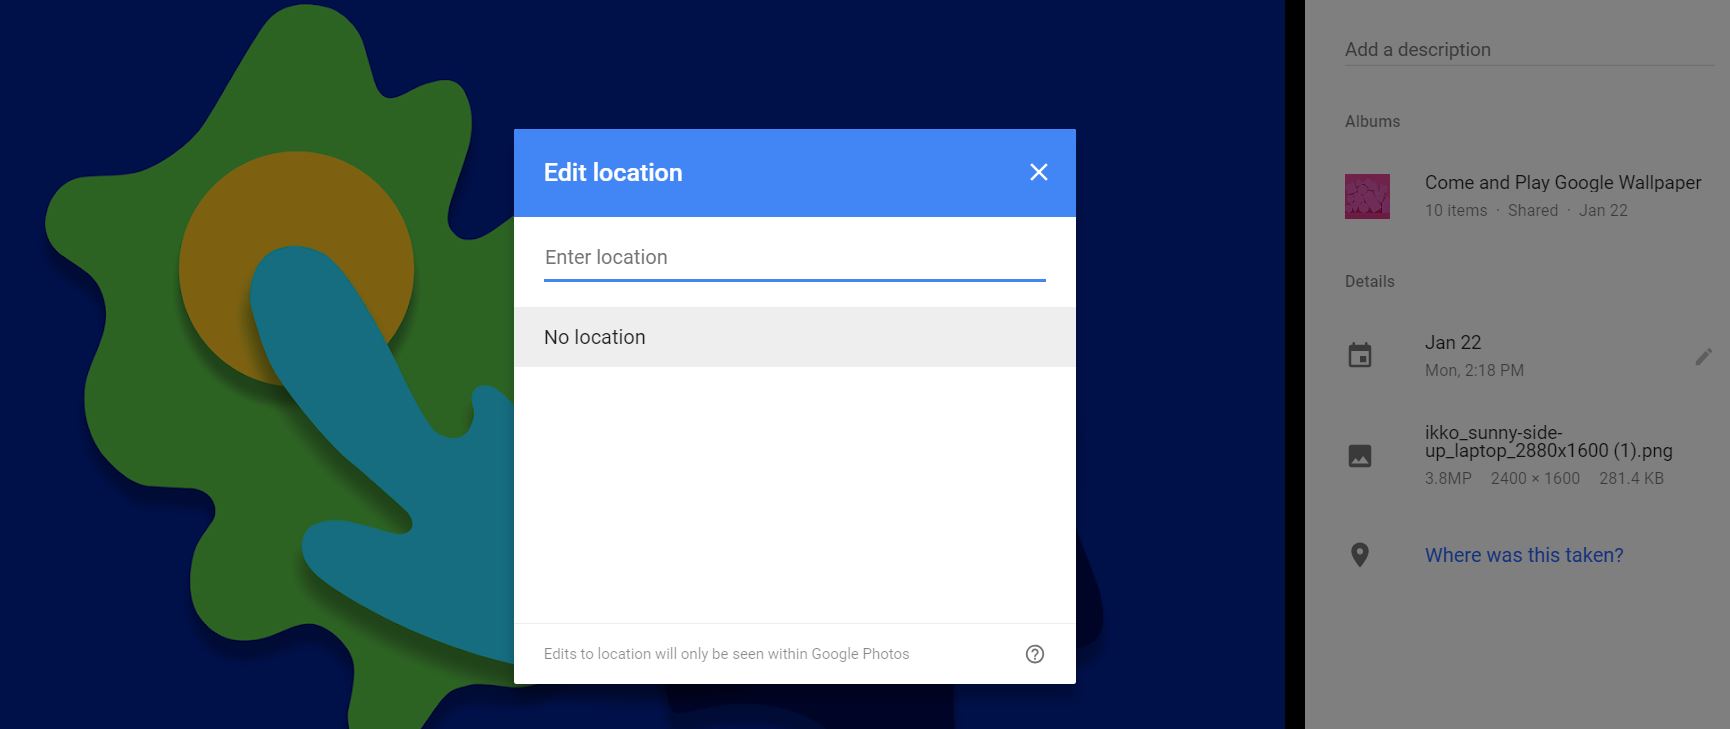Click the '10 items · Shared' album subtitle
The width and height of the screenshot is (1730, 729).
pos(1491,211)
